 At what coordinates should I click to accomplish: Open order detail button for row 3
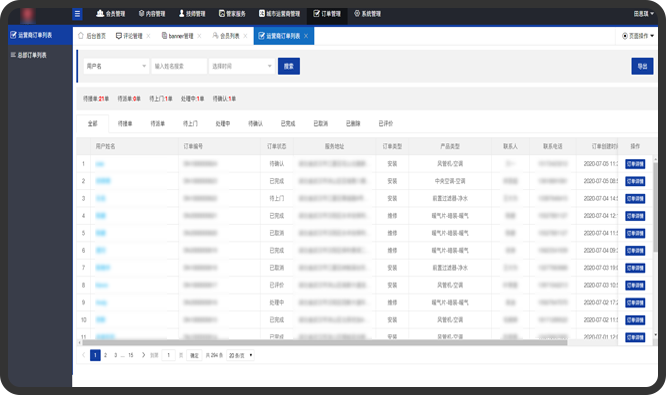(x=635, y=199)
